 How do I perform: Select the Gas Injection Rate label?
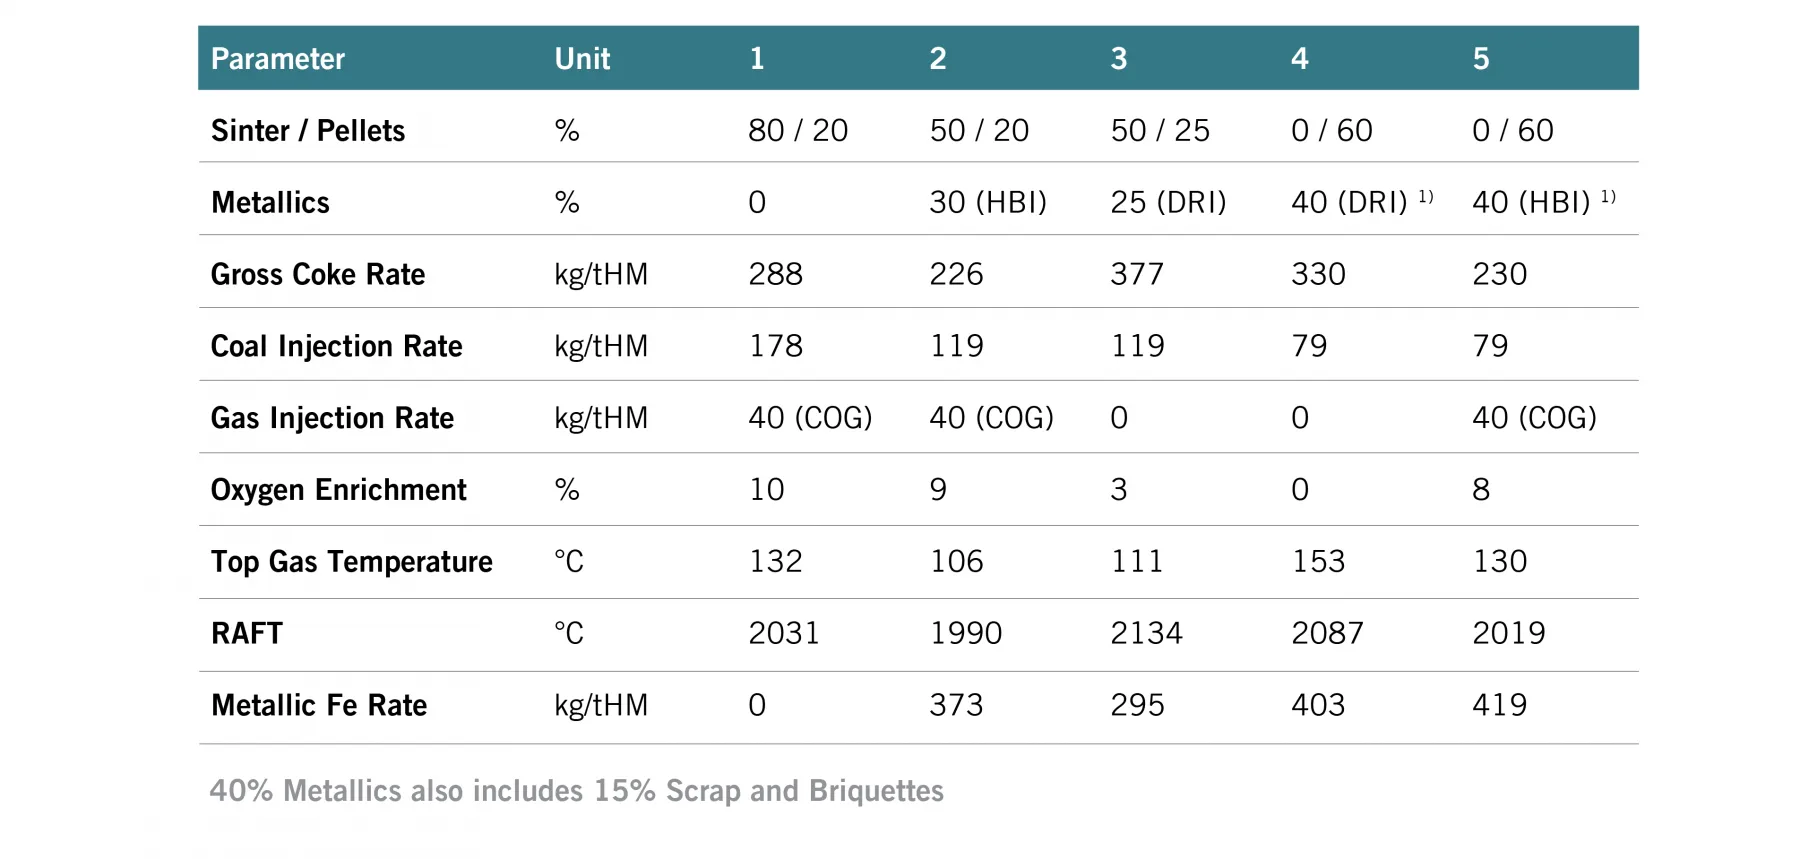[332, 419]
